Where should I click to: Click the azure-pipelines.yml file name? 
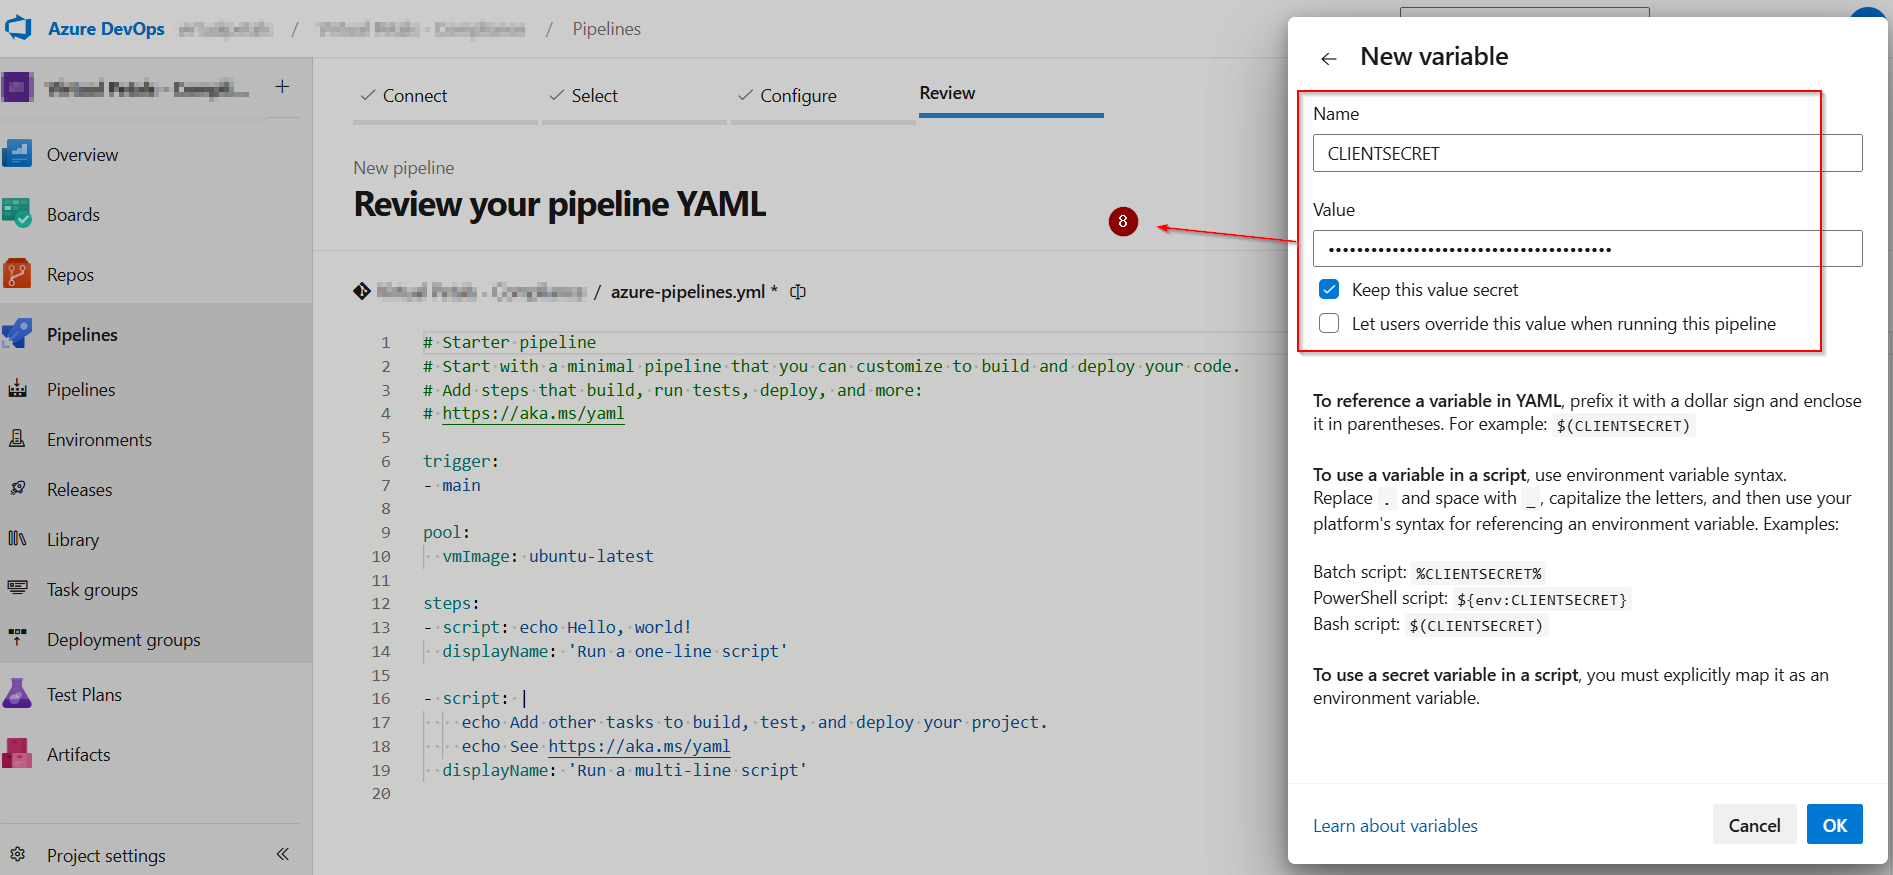pos(688,292)
